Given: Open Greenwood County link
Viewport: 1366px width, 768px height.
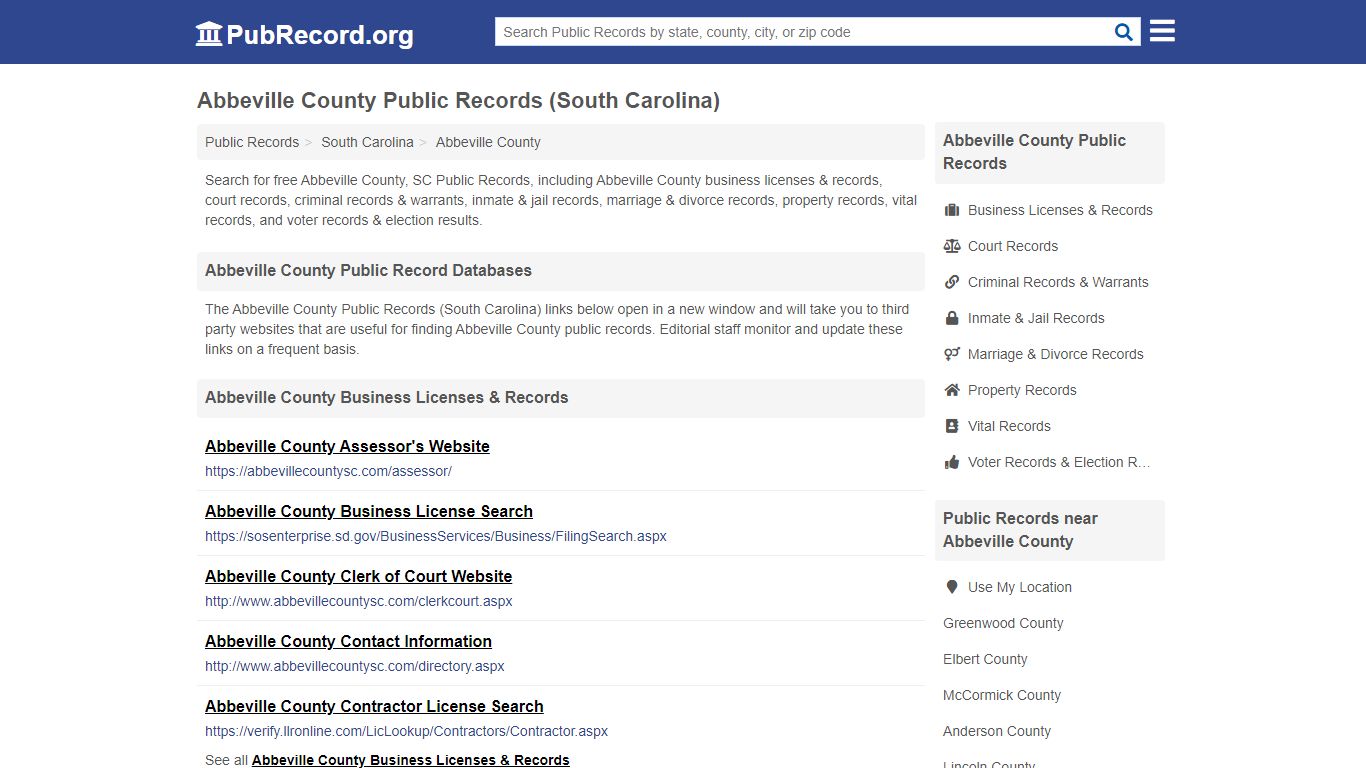Looking at the screenshot, I should pos(1003,623).
